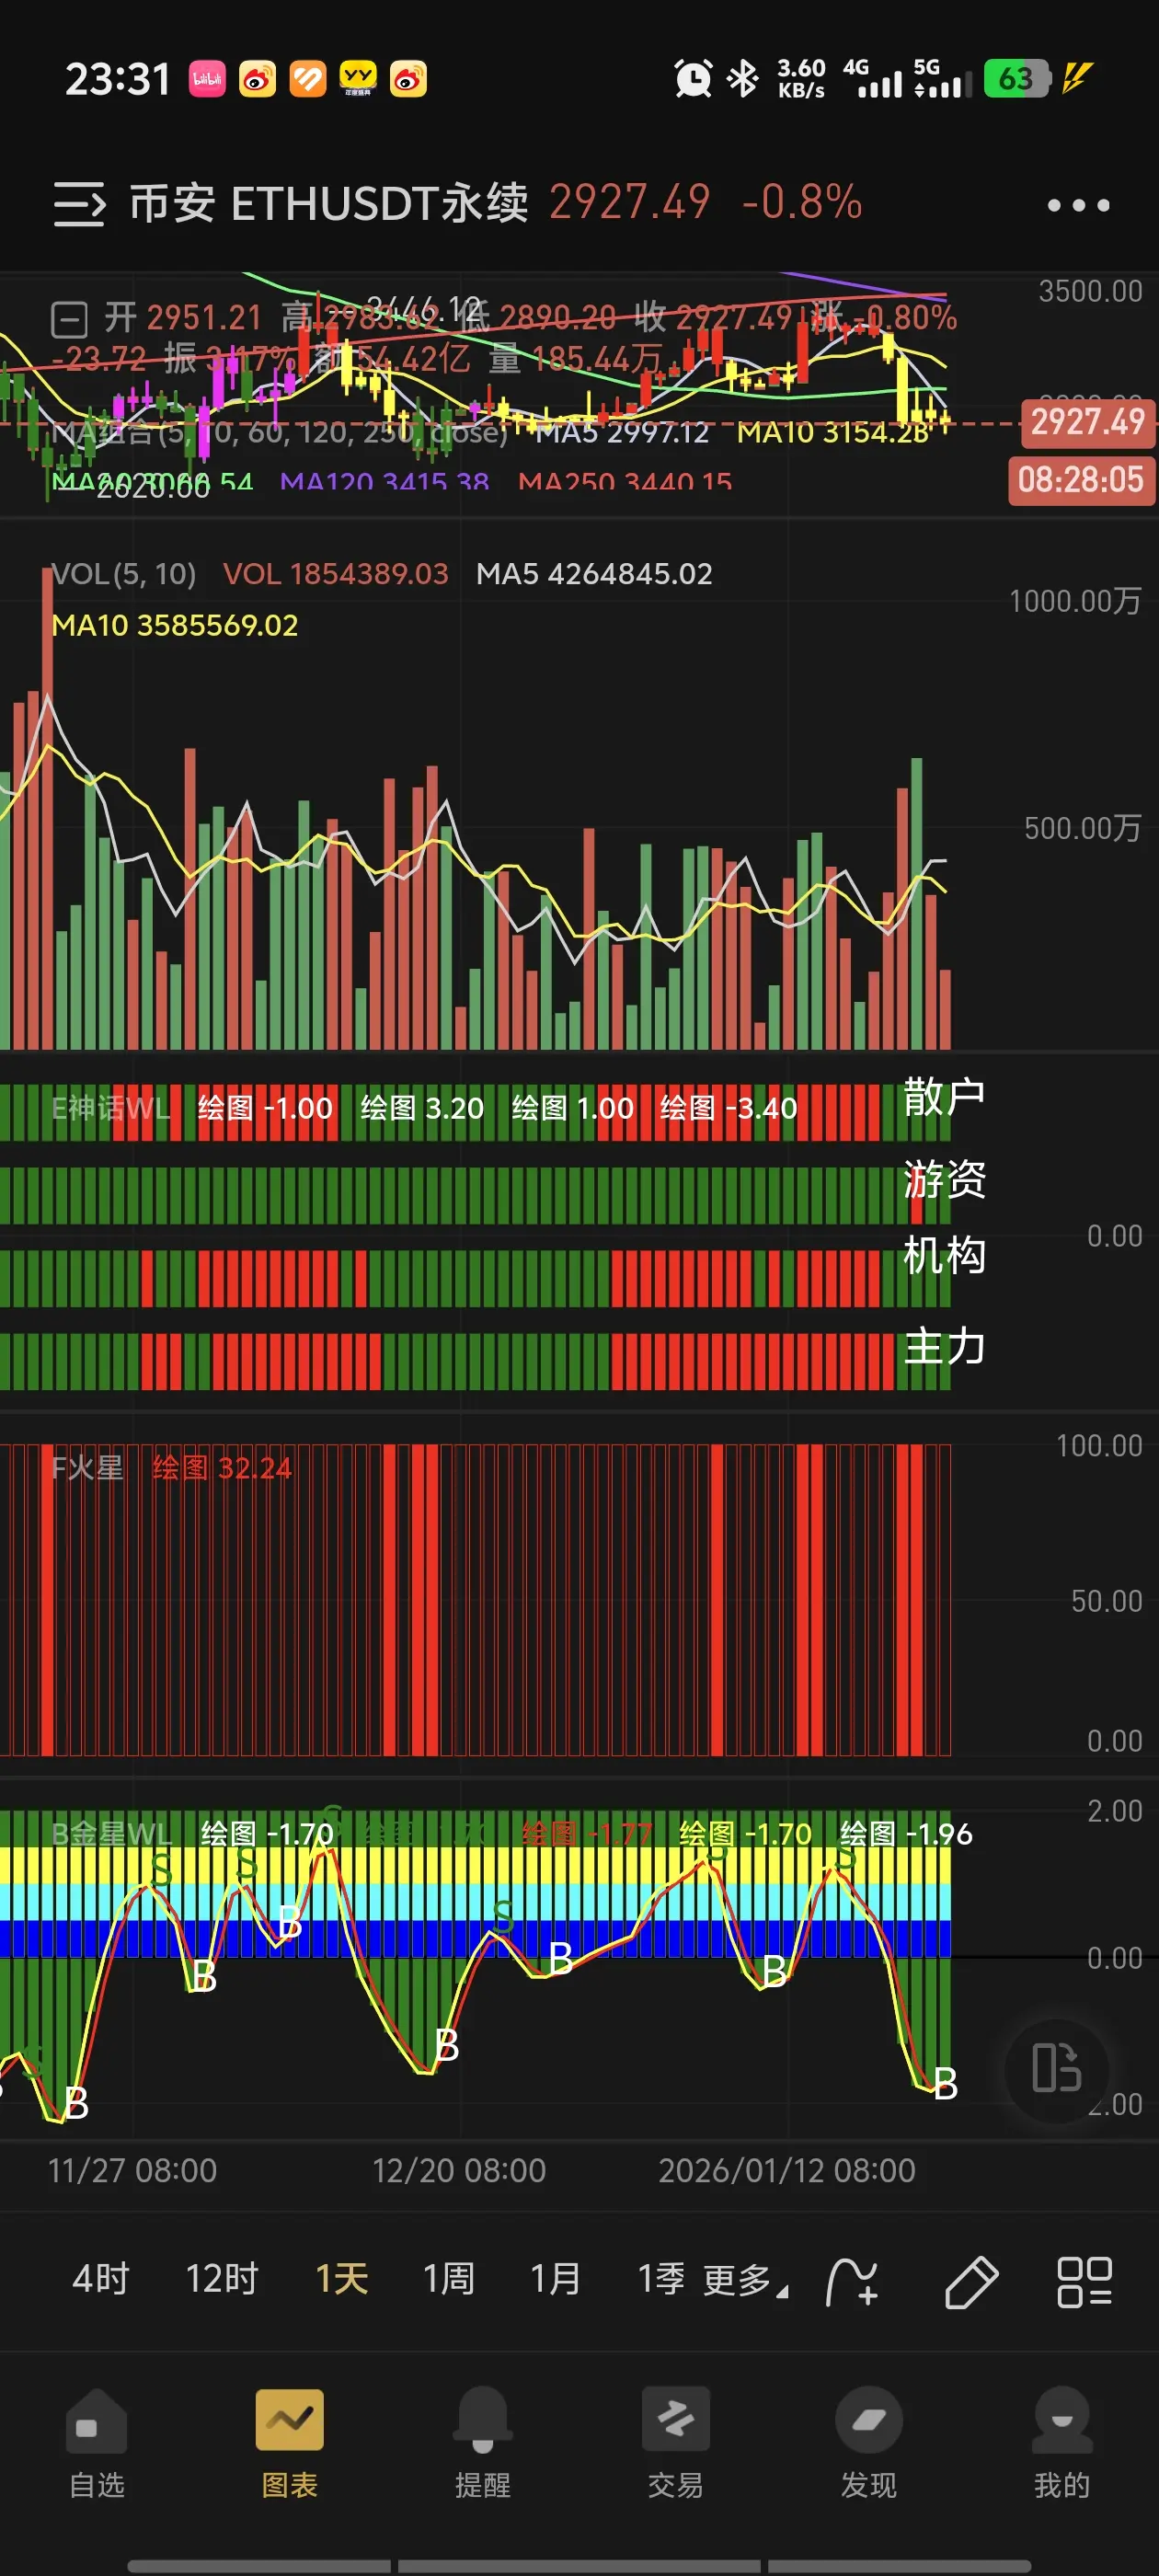Viewport: 1159px width, 2576px height.
Task: Open the watchlist side menu icon
Action: pos(79,204)
